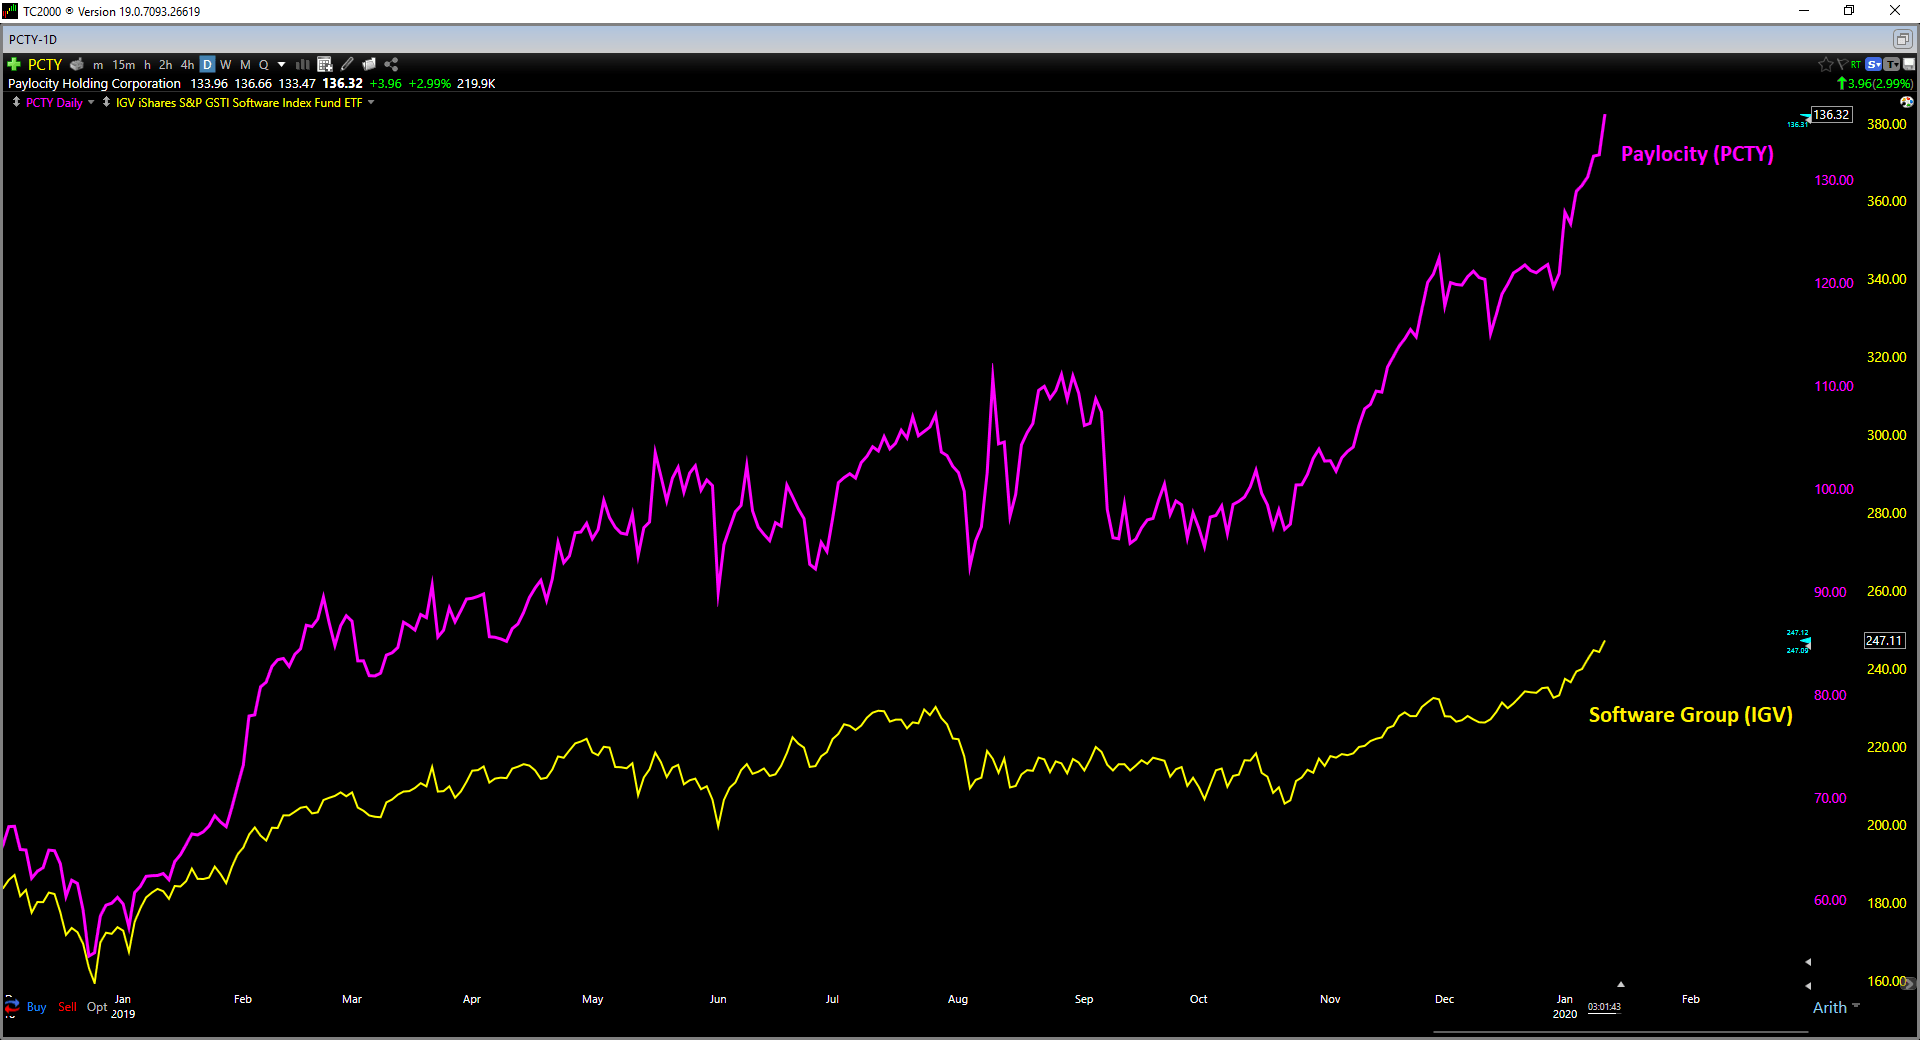Select the hourly h timeframe
The image size is (1920, 1040).
coord(147,65)
